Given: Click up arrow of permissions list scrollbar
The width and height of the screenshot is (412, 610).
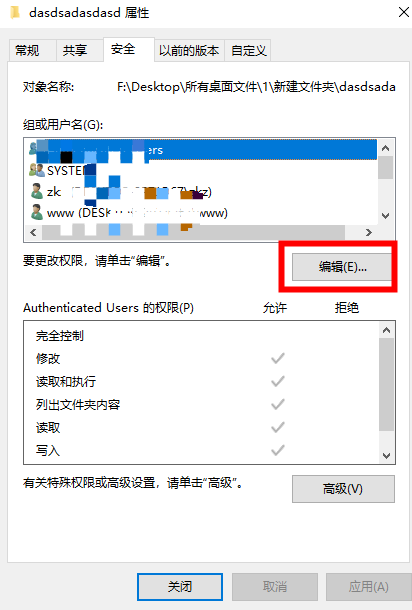Looking at the screenshot, I should pos(386,330).
